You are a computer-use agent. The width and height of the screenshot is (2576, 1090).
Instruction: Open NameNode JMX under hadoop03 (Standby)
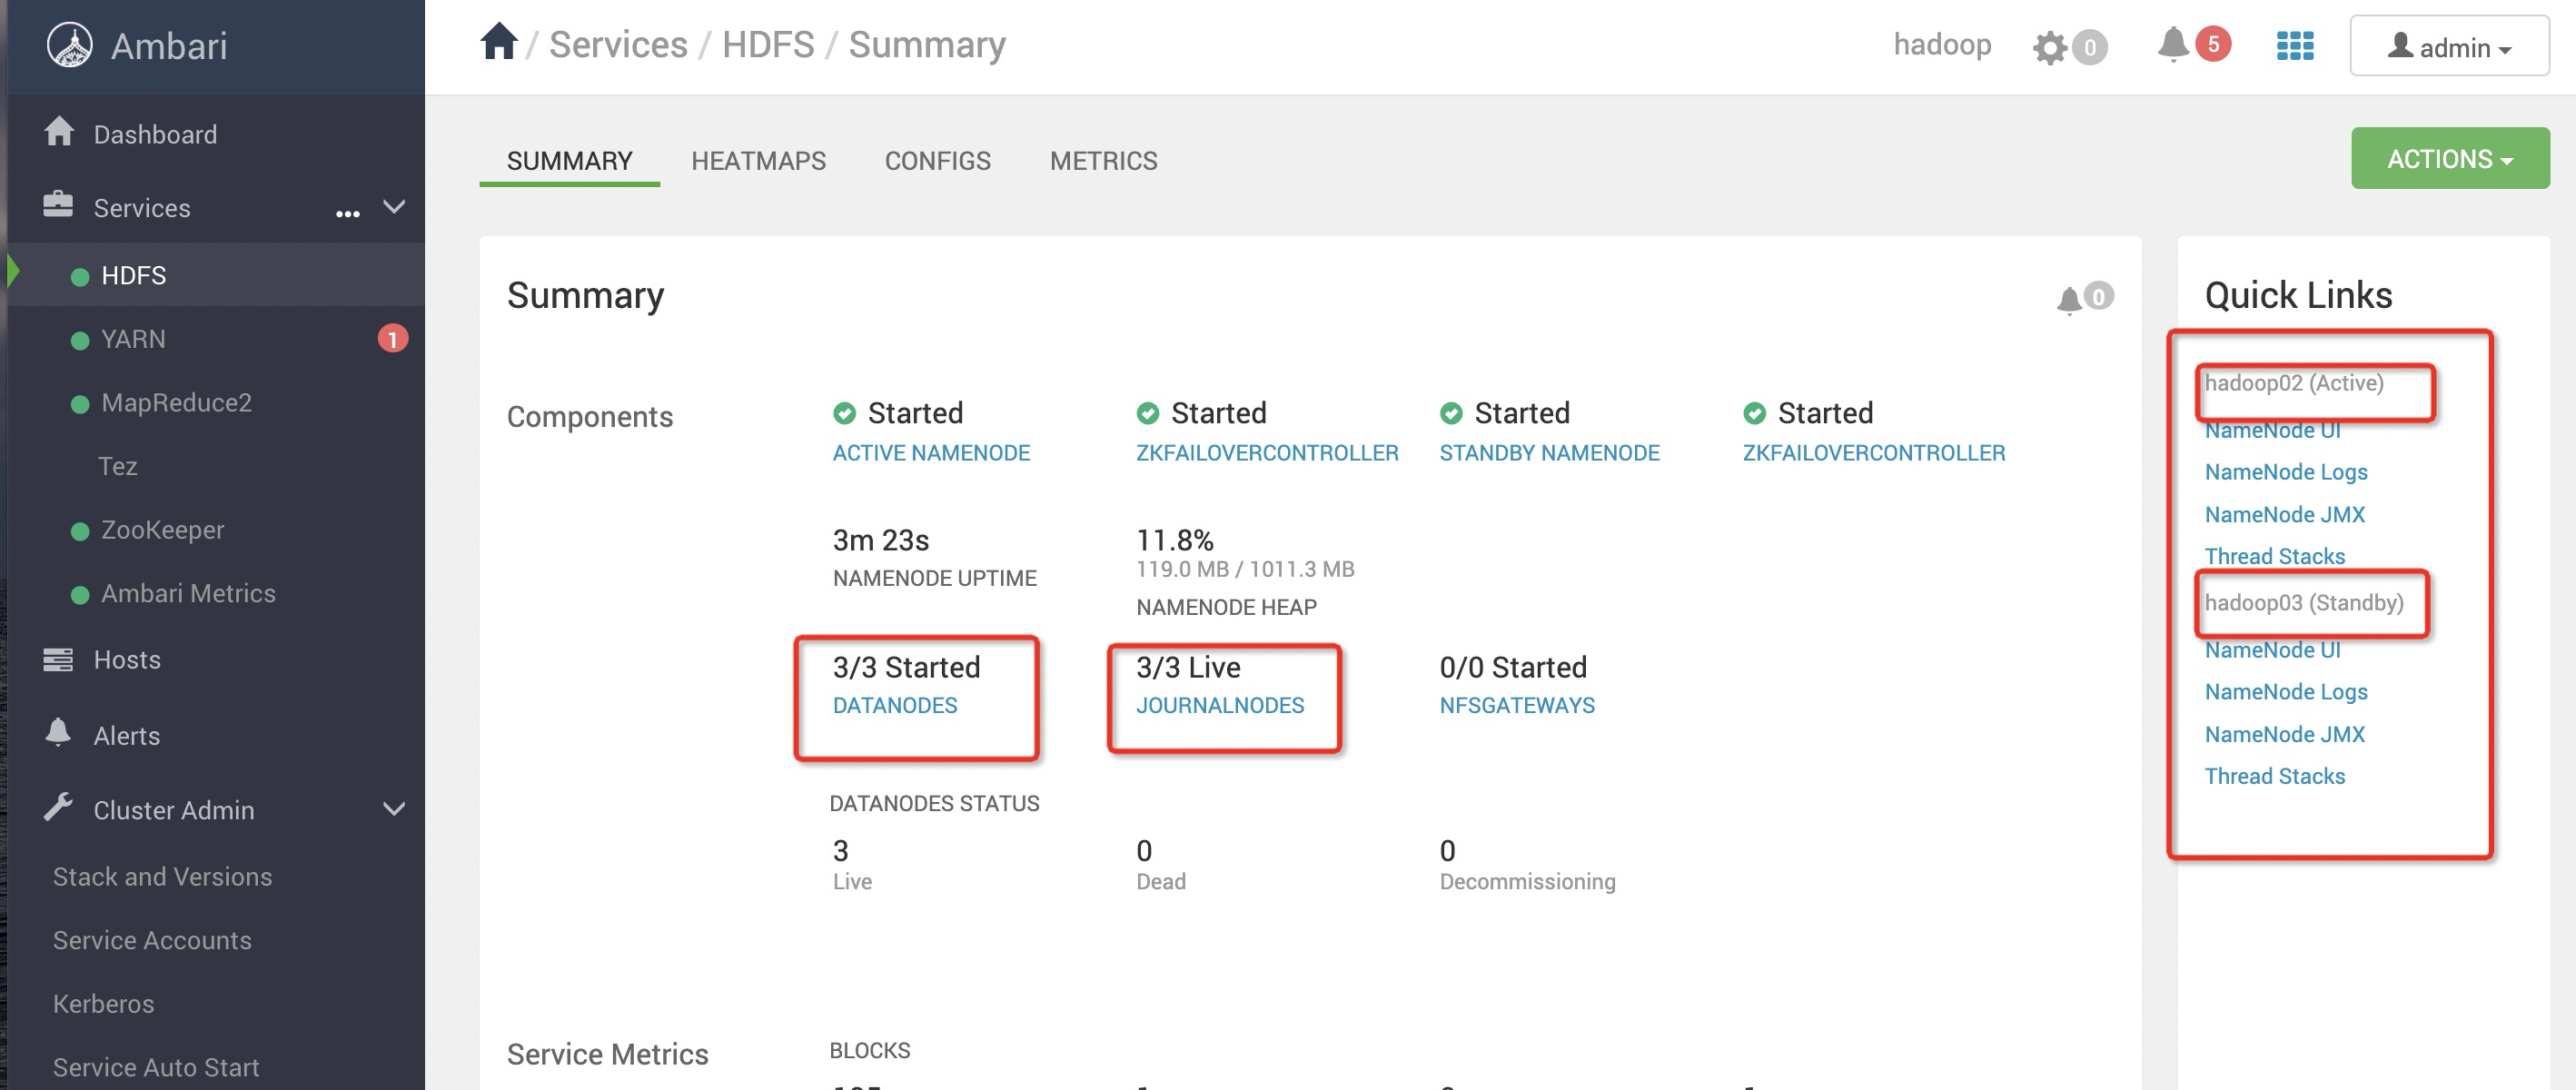click(2284, 734)
